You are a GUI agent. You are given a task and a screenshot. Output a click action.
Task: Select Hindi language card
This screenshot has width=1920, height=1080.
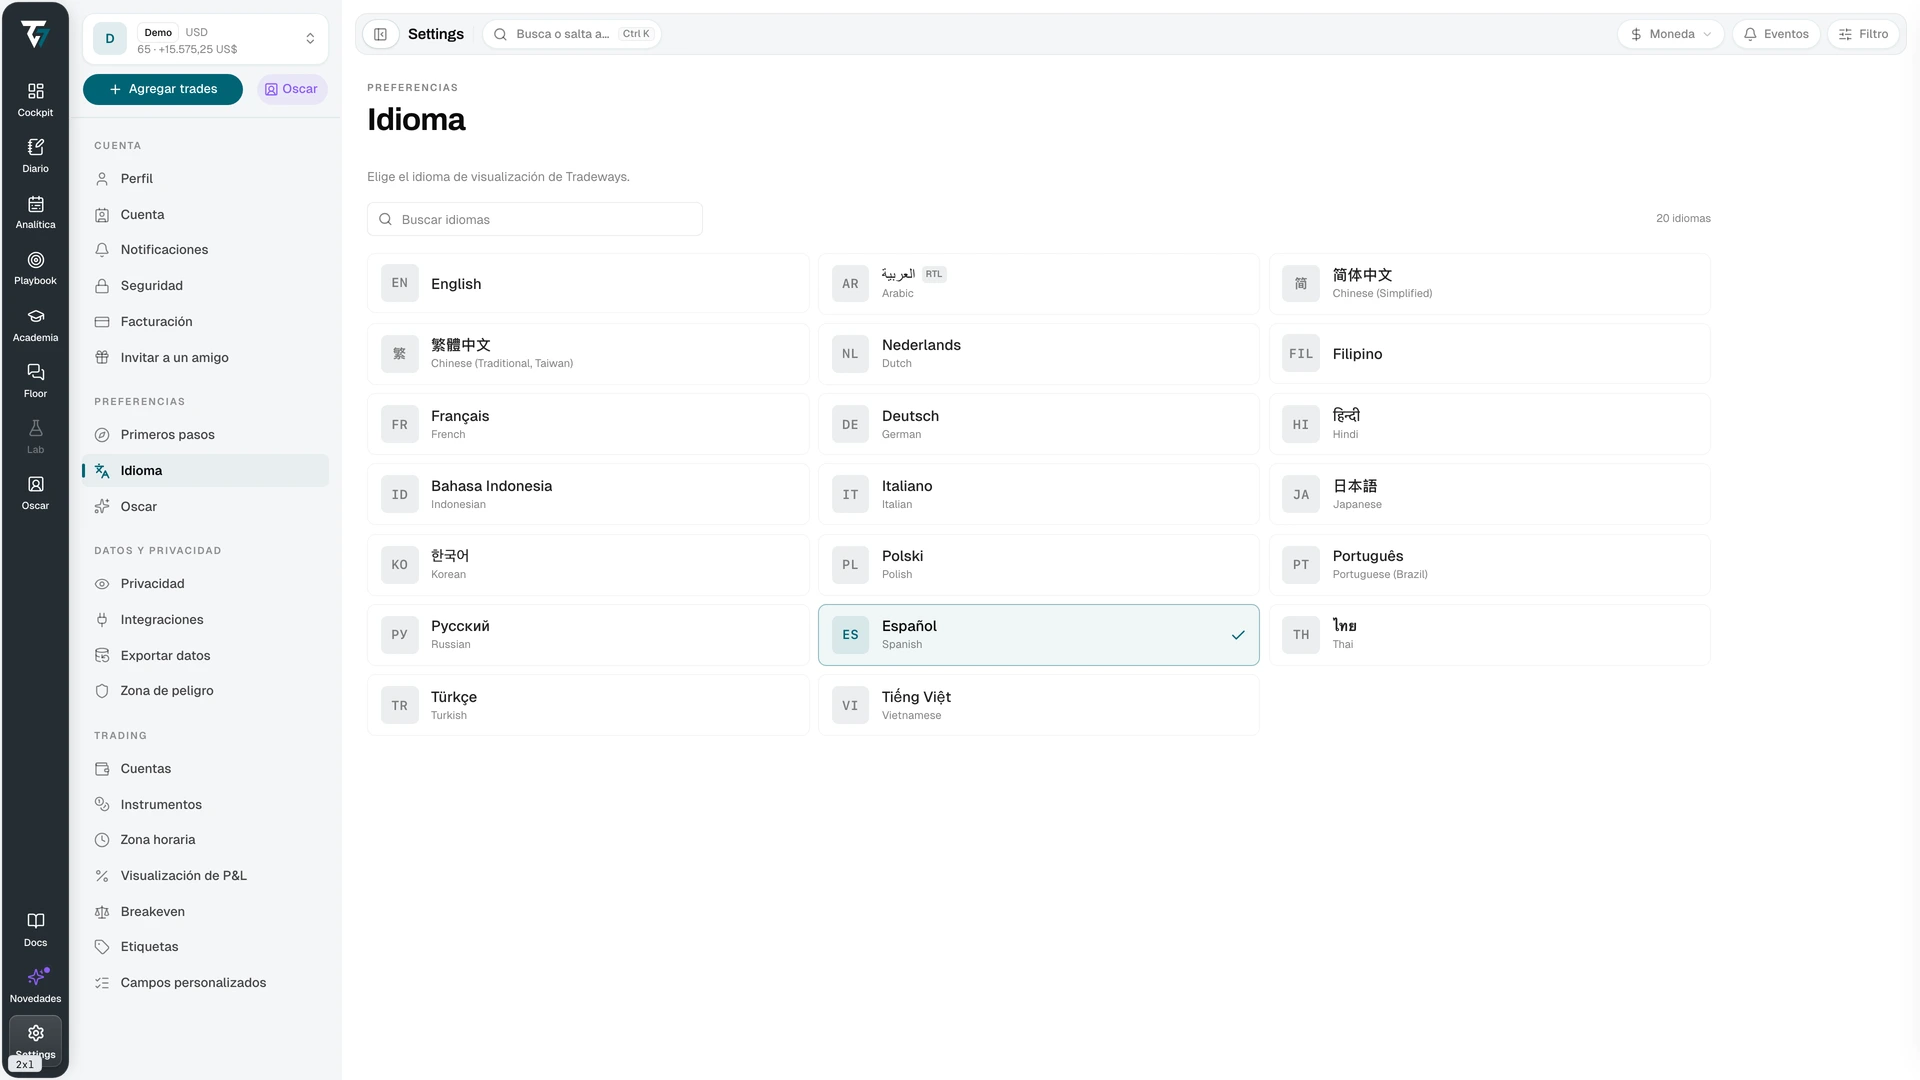click(x=1490, y=425)
